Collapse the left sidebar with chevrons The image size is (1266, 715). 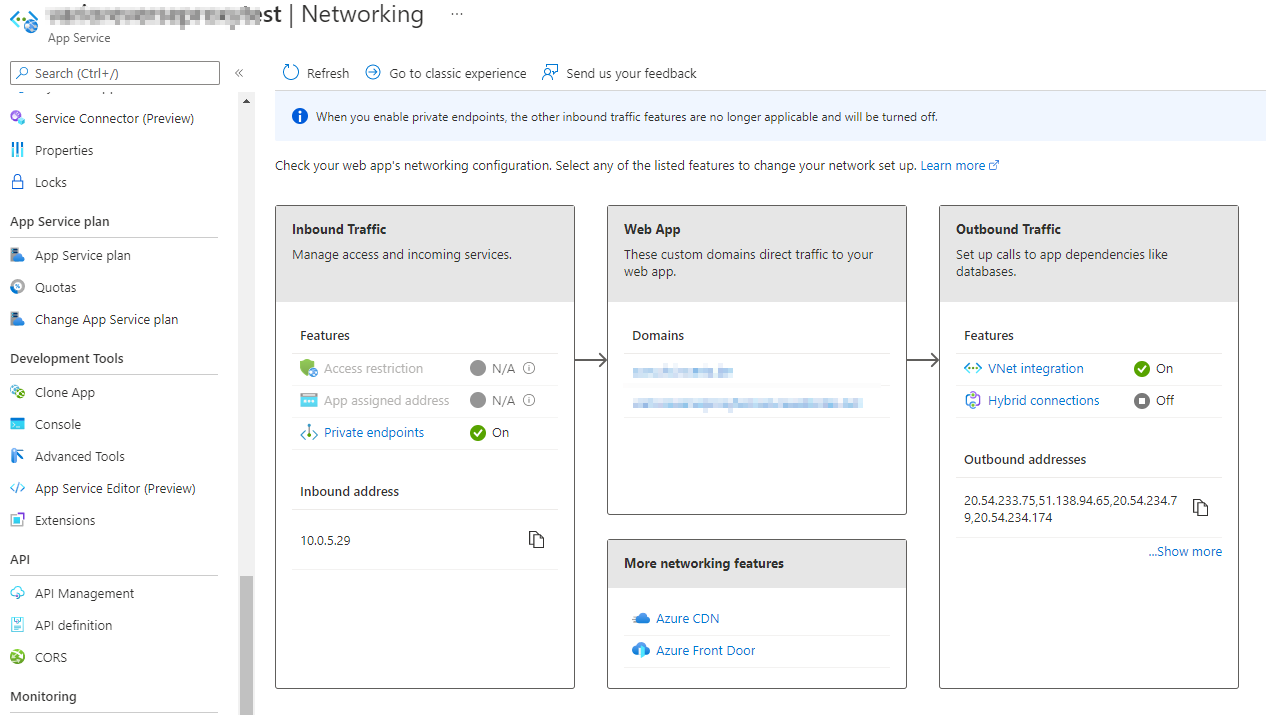239,73
